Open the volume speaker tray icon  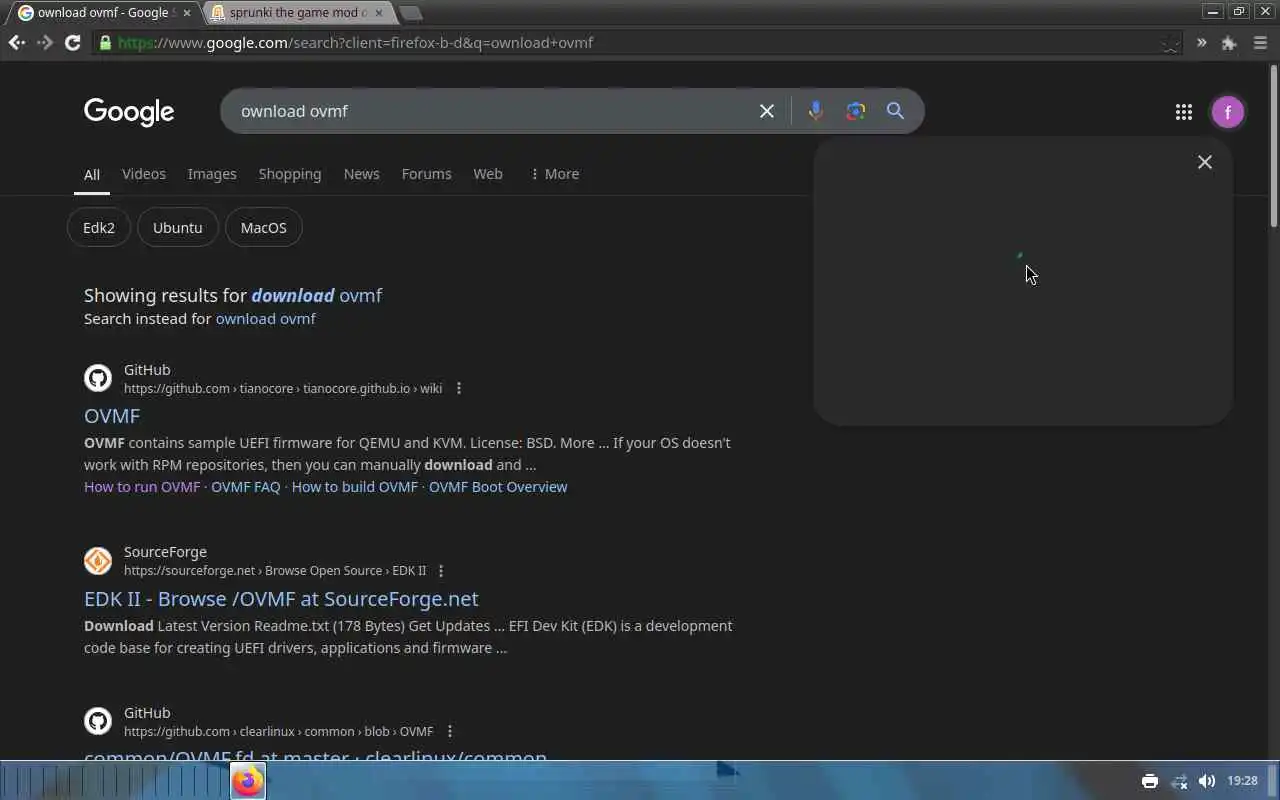coord(1207,781)
